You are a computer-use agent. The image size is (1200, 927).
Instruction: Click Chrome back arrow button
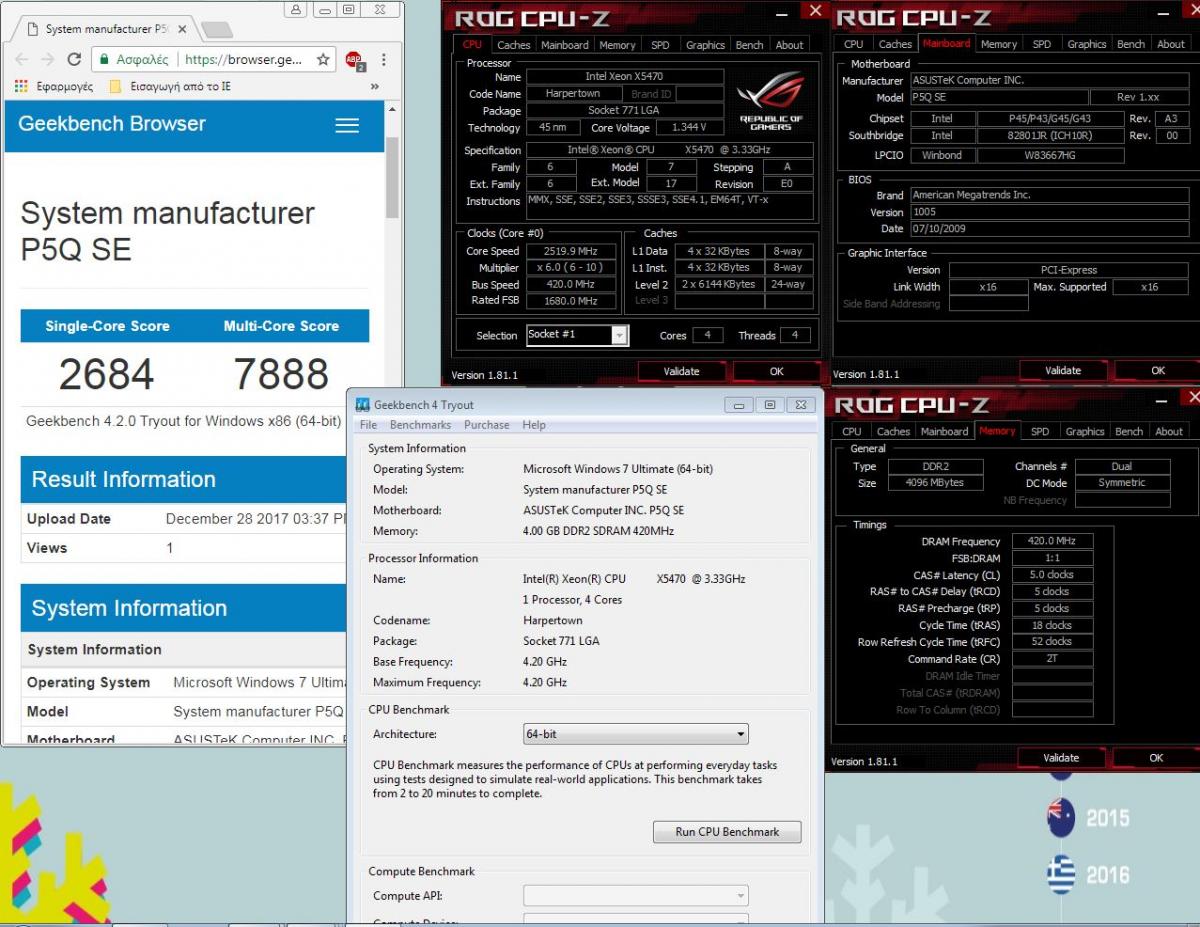coord(21,60)
